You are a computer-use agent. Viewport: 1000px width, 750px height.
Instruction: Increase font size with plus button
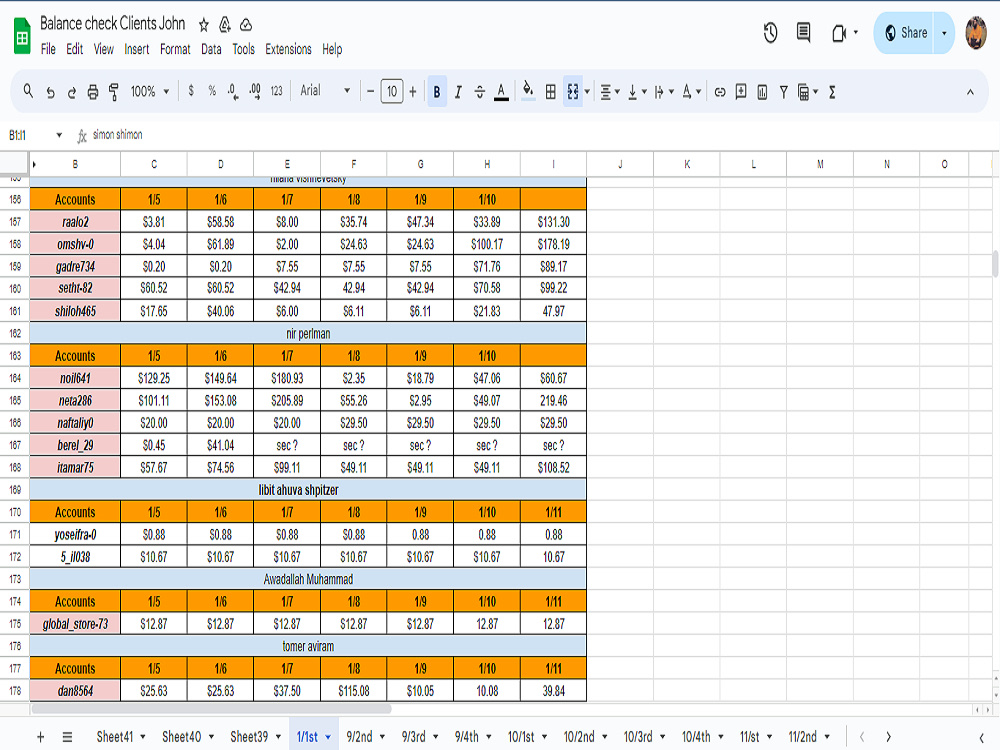413,92
